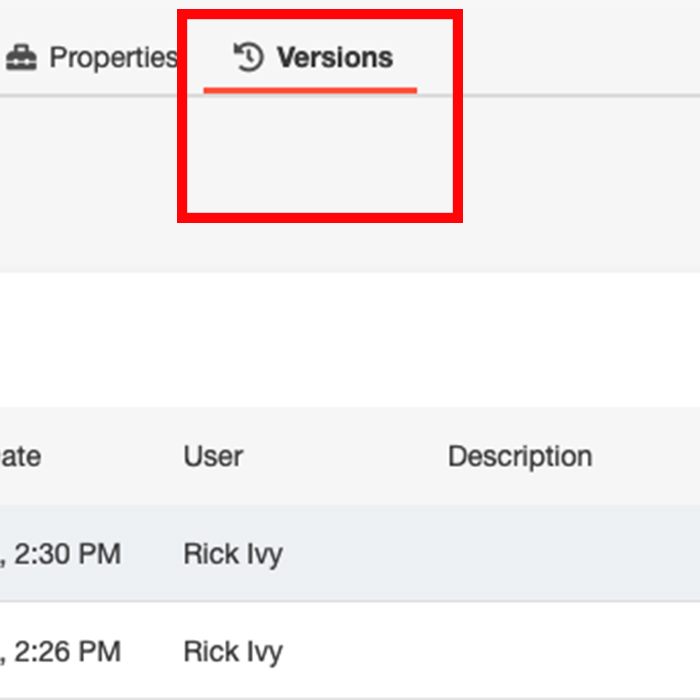The width and height of the screenshot is (700, 700).
Task: Click Rick Ivy in the 2:30 PM row
Action: pos(233,553)
